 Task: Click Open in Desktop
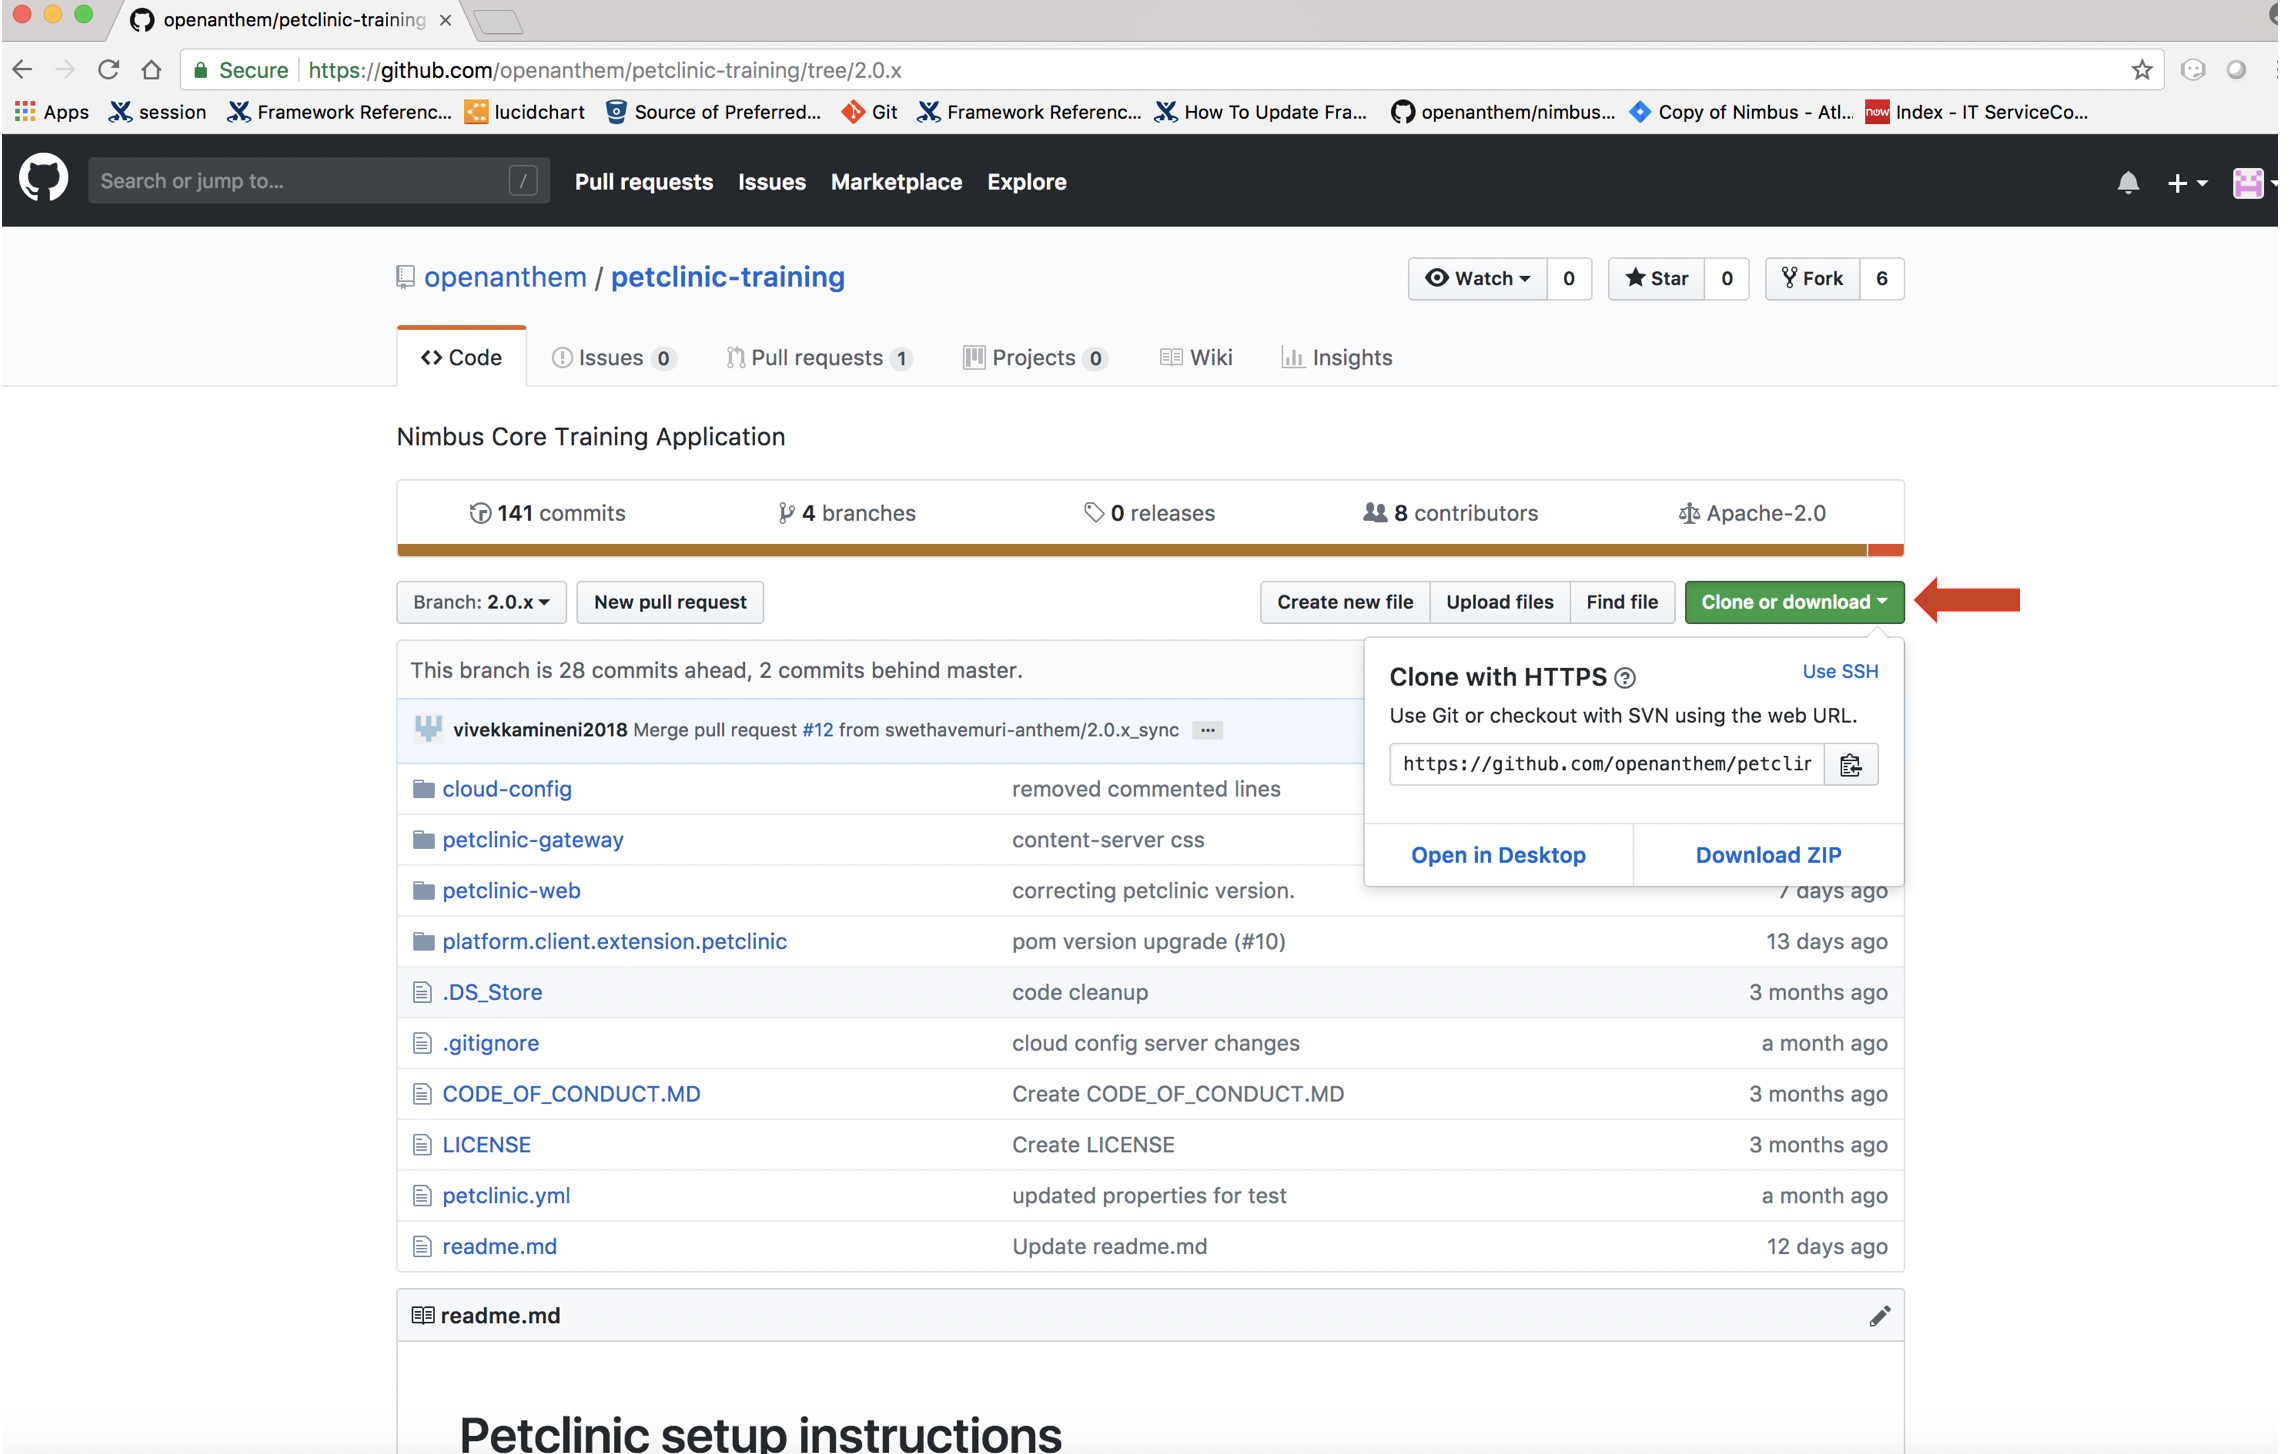1498,855
